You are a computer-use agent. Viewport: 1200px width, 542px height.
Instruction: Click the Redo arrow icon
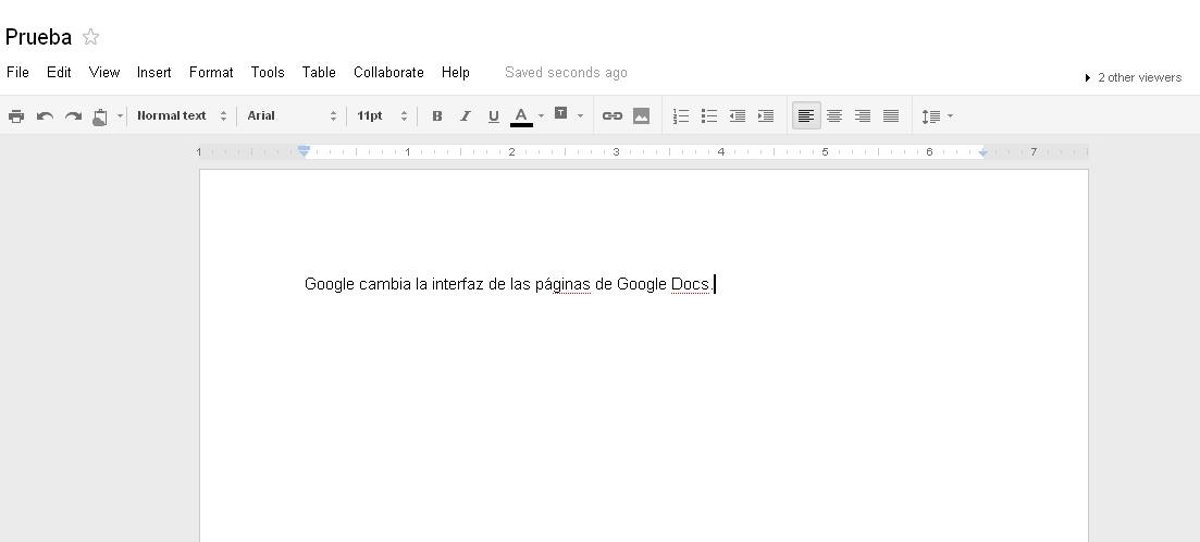tap(73, 116)
